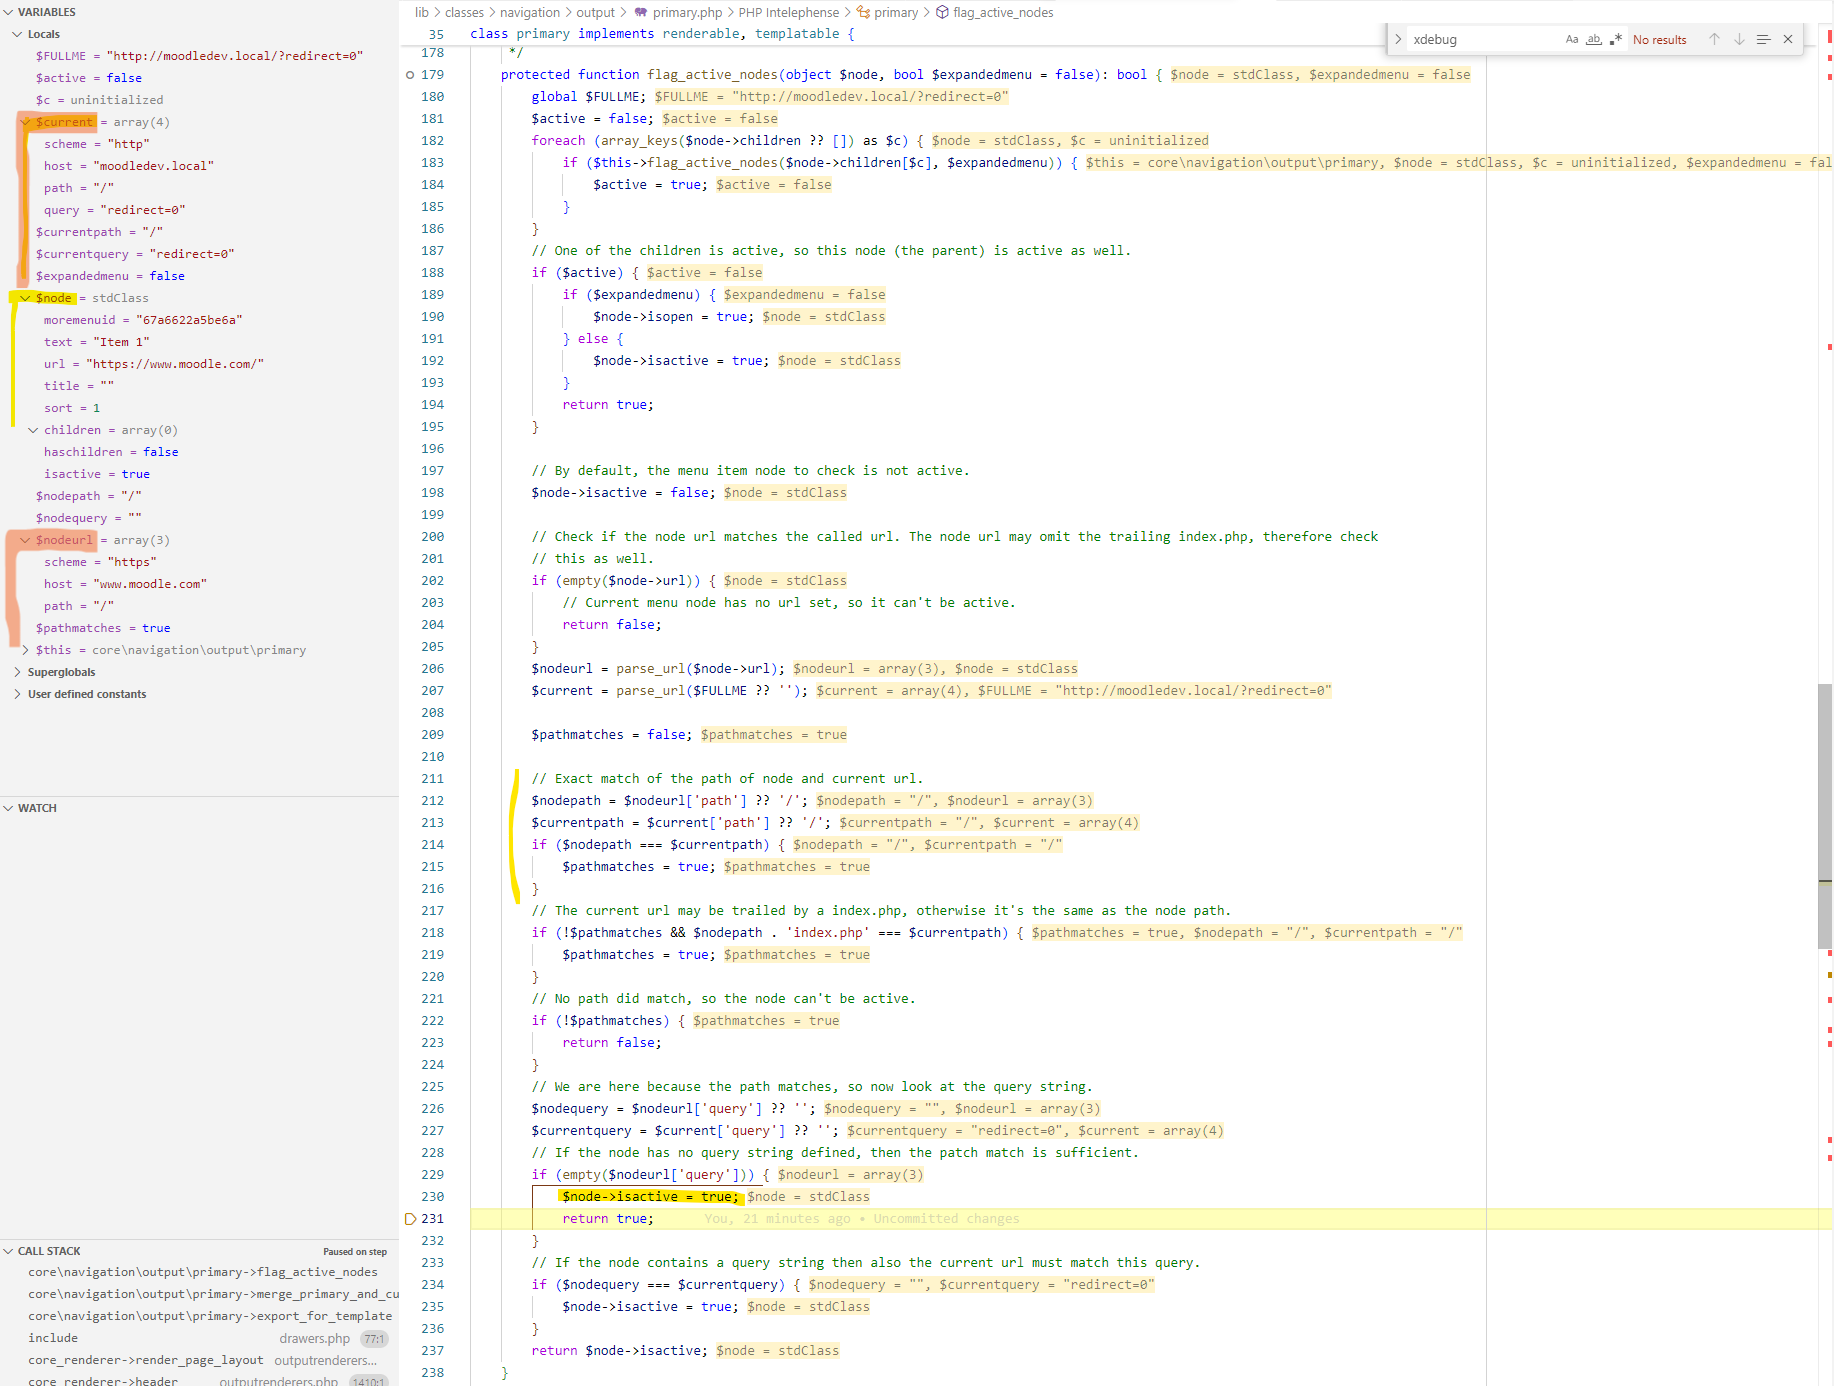Click the vertical scrollbar thumb in editor
The height and width of the screenshot is (1386, 1834).
click(x=1825, y=815)
